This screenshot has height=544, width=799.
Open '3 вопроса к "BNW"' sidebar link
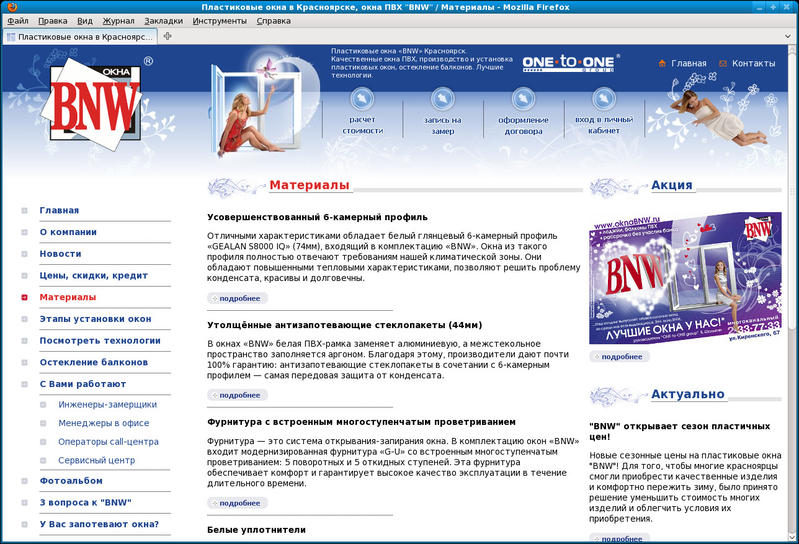[x=85, y=503]
